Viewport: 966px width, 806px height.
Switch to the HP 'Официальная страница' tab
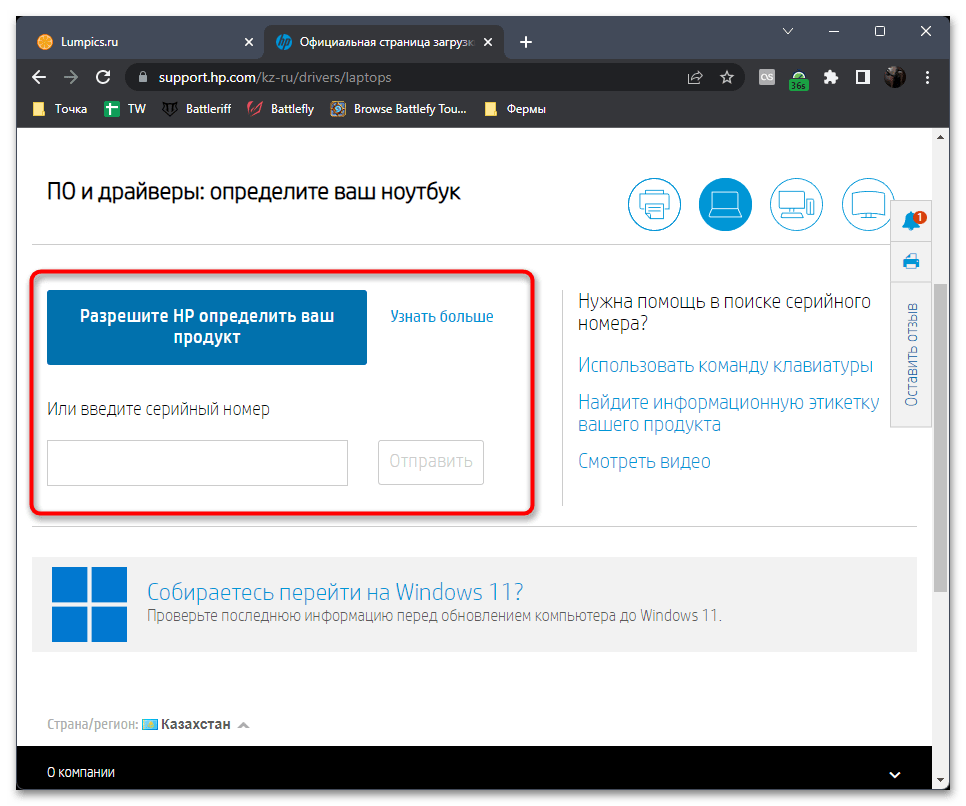coord(384,42)
